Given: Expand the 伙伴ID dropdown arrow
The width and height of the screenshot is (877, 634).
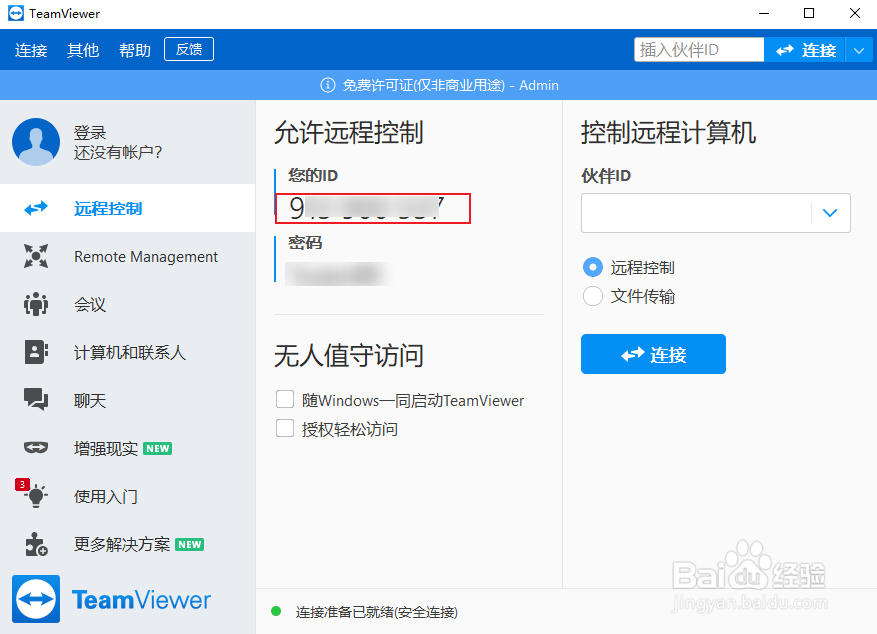Looking at the screenshot, I should coord(830,213).
